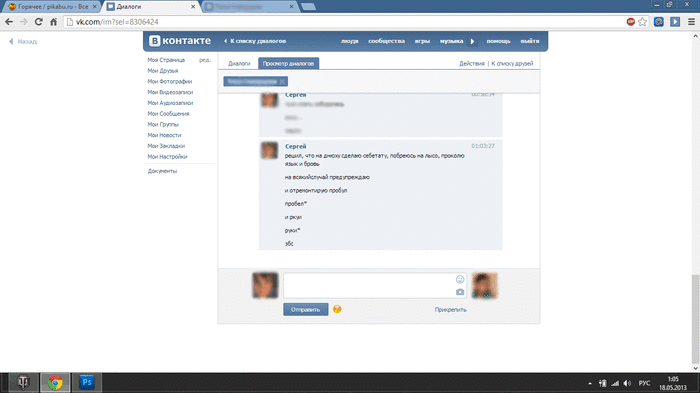Screen dimensions: 700x393
Task: Open World of Tanks from the taskbar
Action: (x=23, y=383)
